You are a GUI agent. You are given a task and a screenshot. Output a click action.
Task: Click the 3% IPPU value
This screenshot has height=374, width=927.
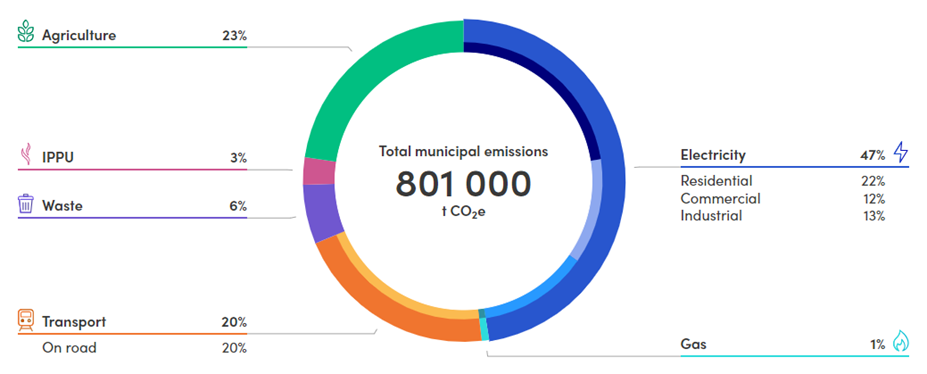238,158
